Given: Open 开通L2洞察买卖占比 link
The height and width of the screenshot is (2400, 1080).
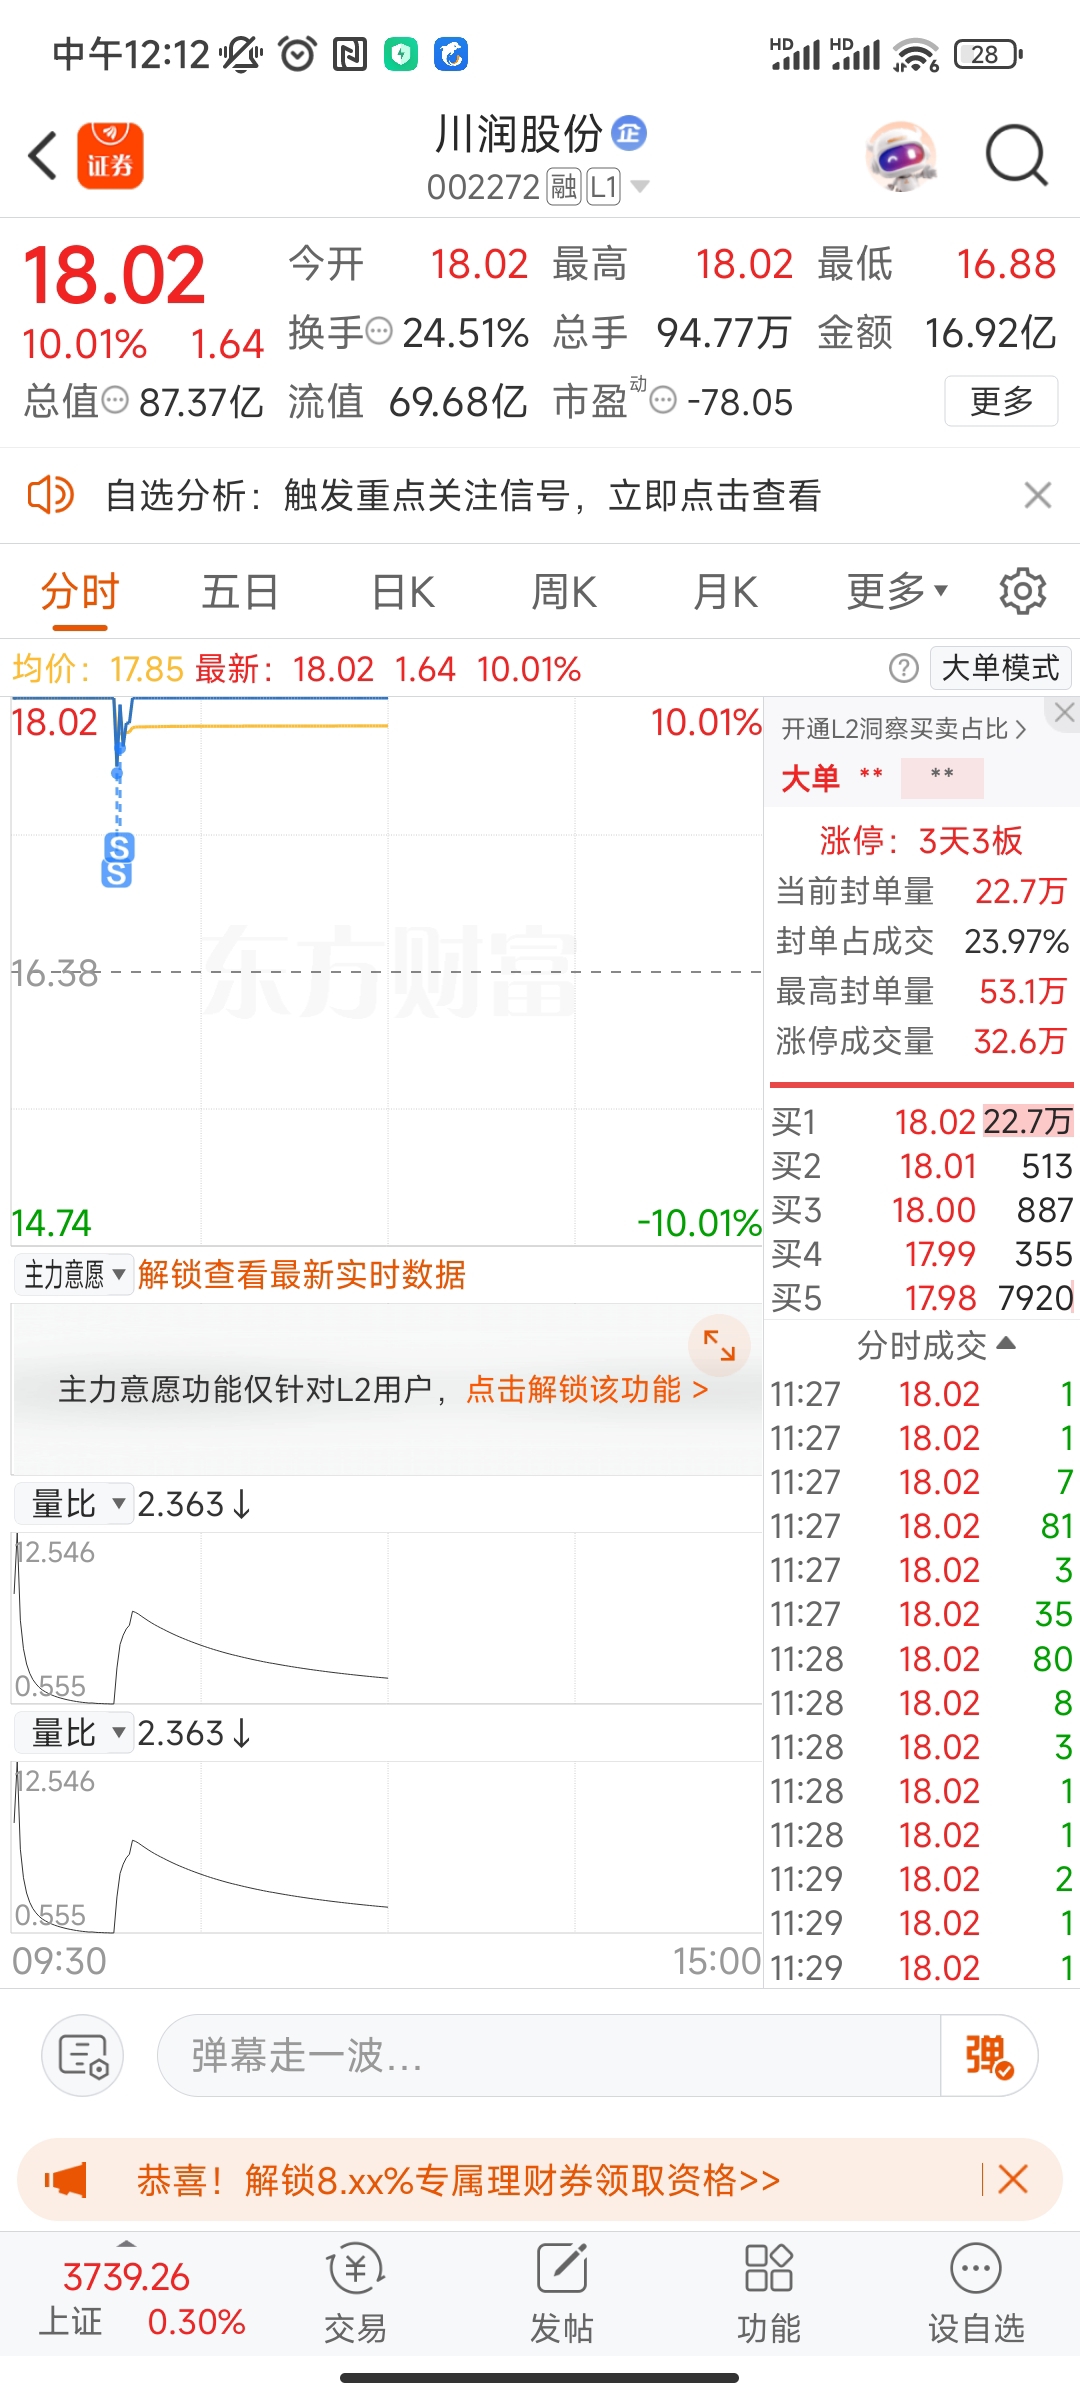Looking at the screenshot, I should 903,729.
